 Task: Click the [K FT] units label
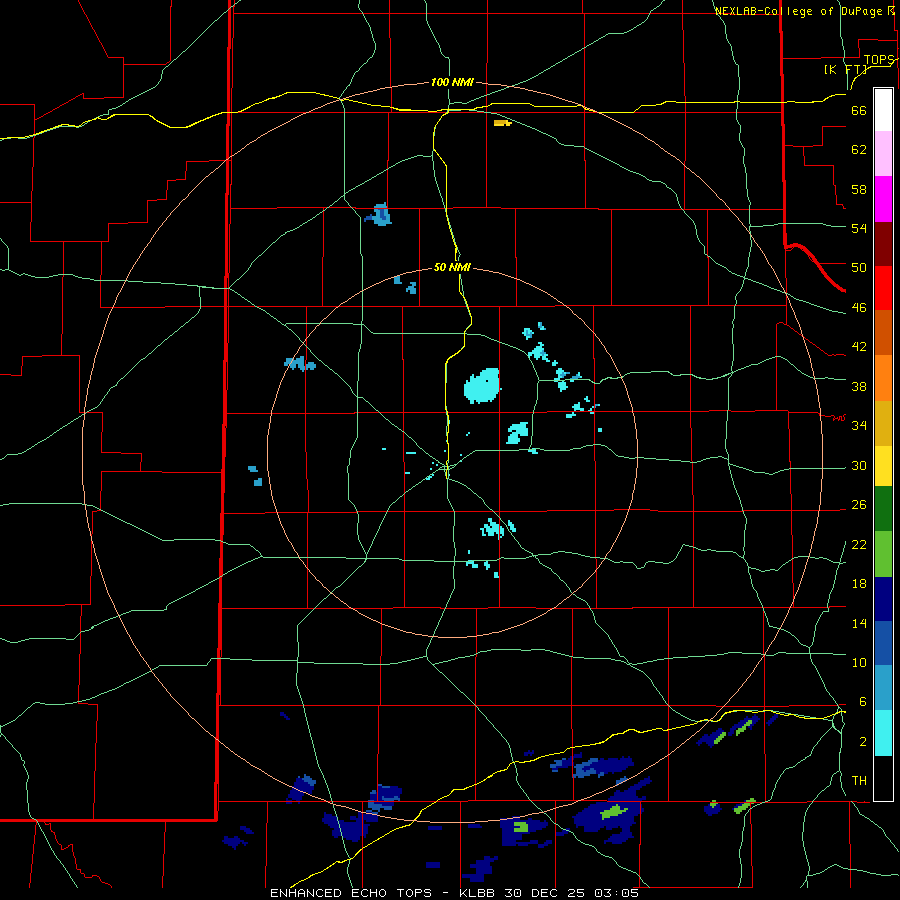[x=845, y=69]
